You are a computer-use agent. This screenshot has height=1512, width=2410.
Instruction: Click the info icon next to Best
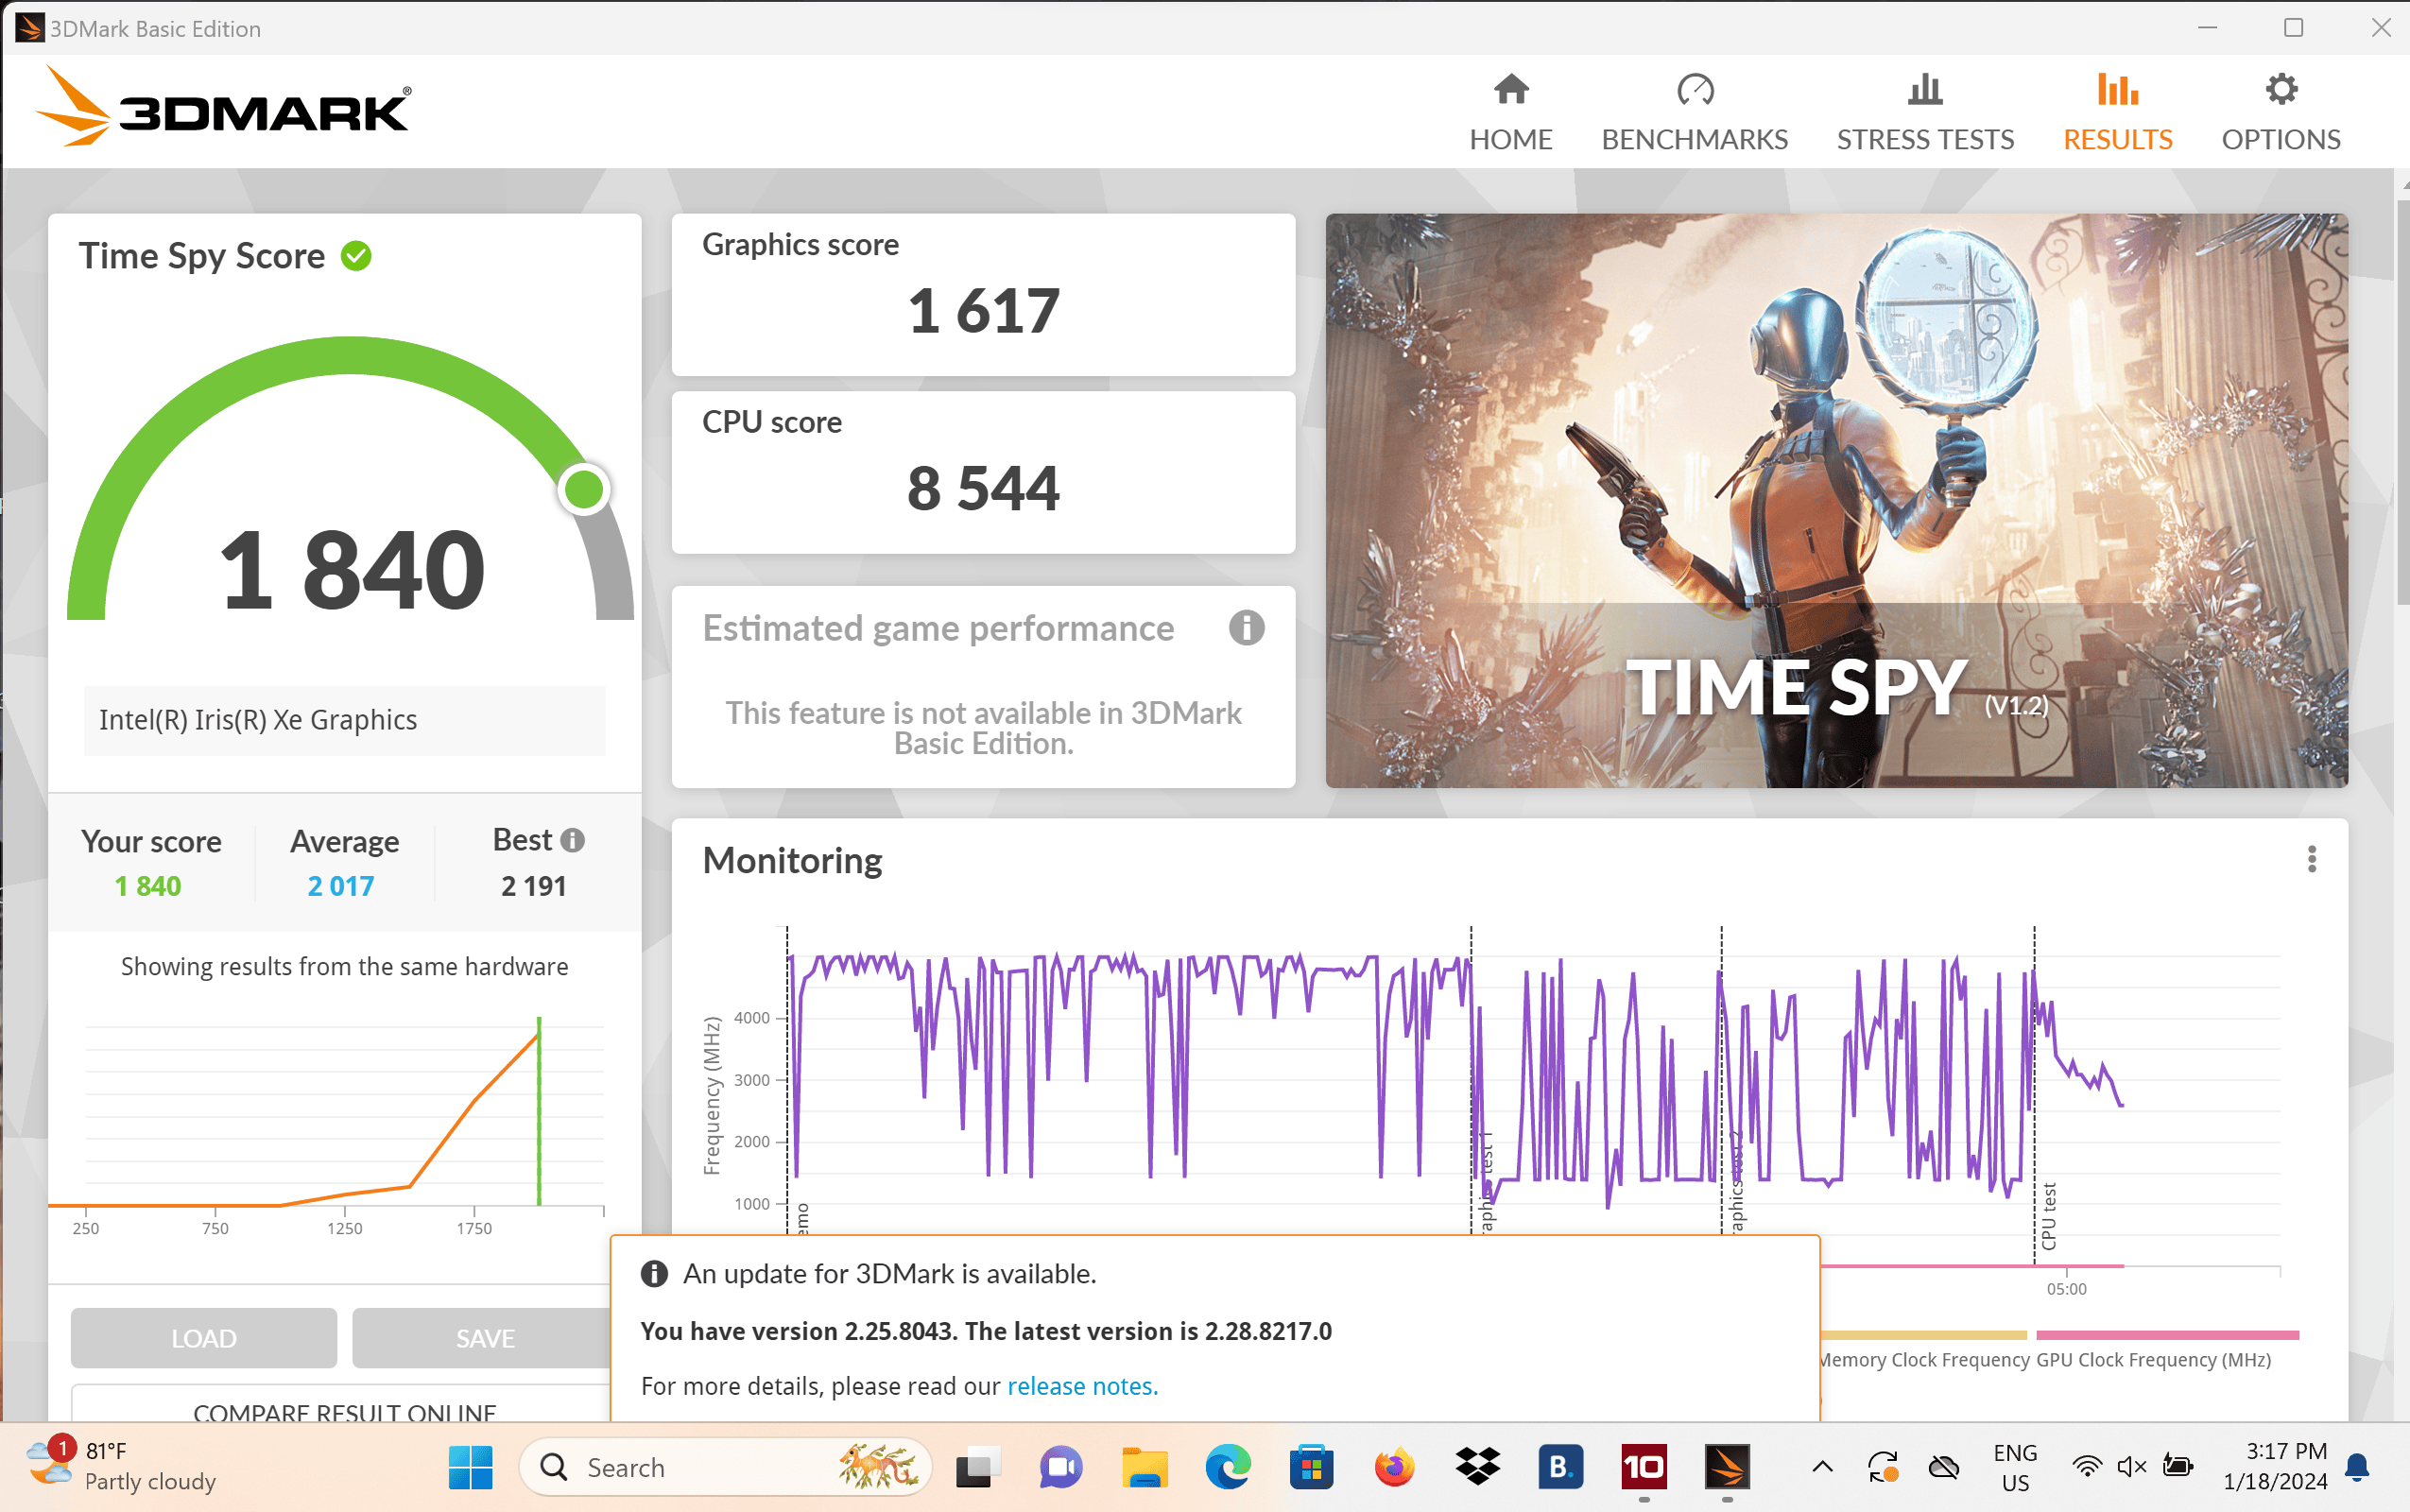click(572, 840)
